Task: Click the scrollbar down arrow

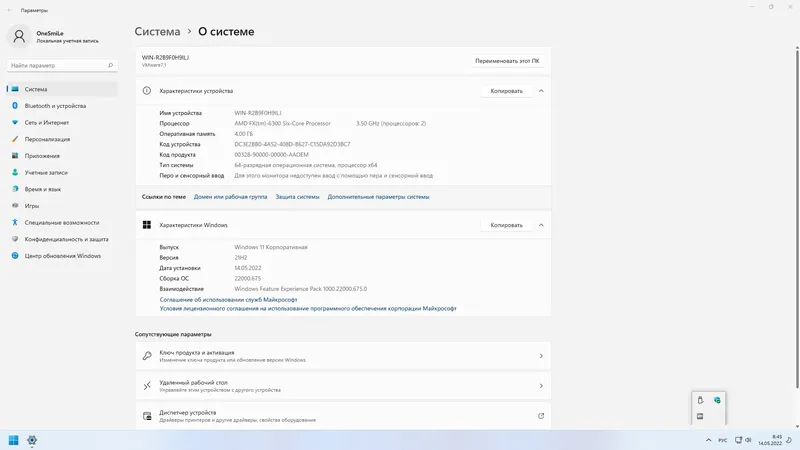Action: click(797, 427)
